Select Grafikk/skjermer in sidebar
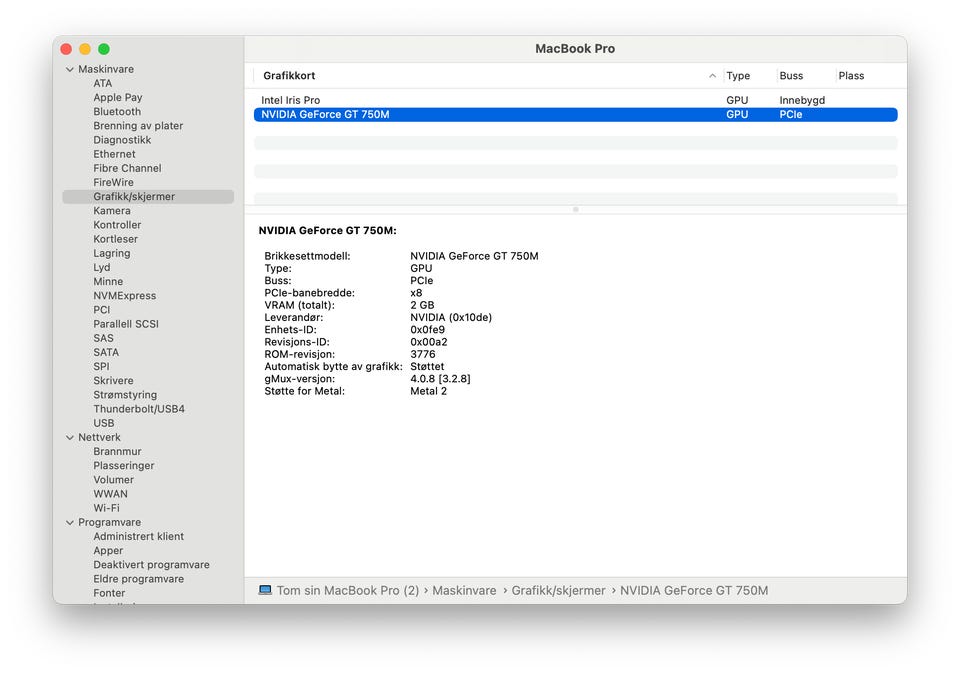The width and height of the screenshot is (960, 674). point(148,197)
